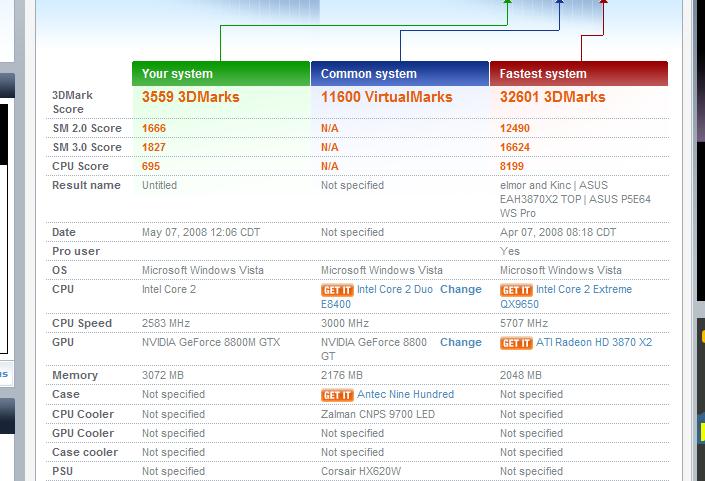This screenshot has width=705, height=481.
Task: Click the CPU Speed row label
Action: tap(82, 323)
